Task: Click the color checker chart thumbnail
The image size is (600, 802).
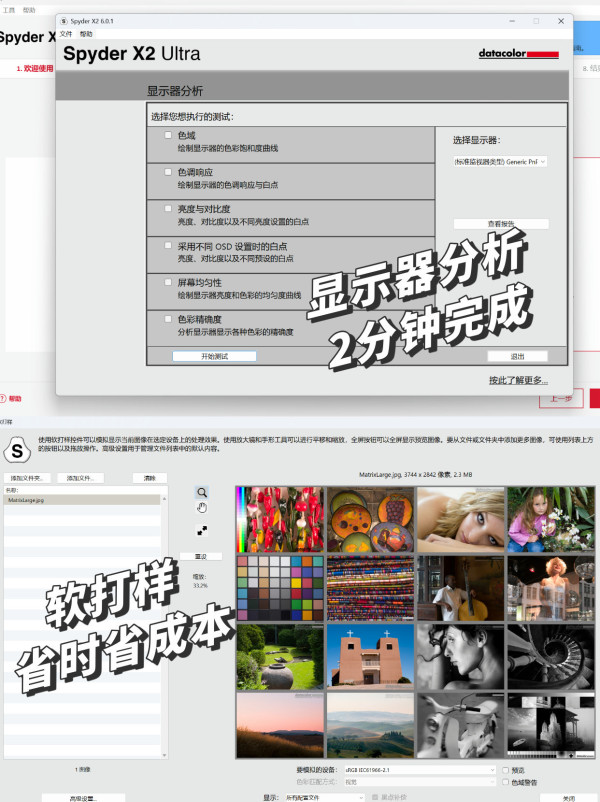Action: (280, 586)
